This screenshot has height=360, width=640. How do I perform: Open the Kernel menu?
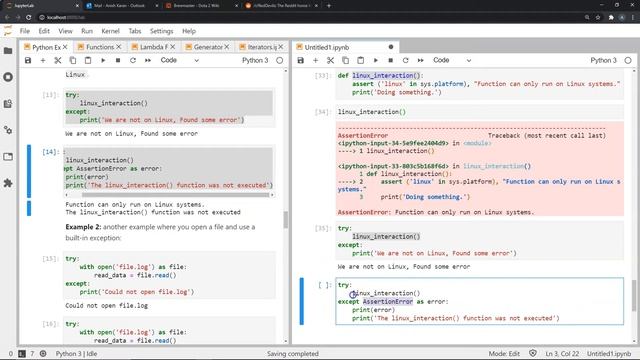tap(111, 31)
